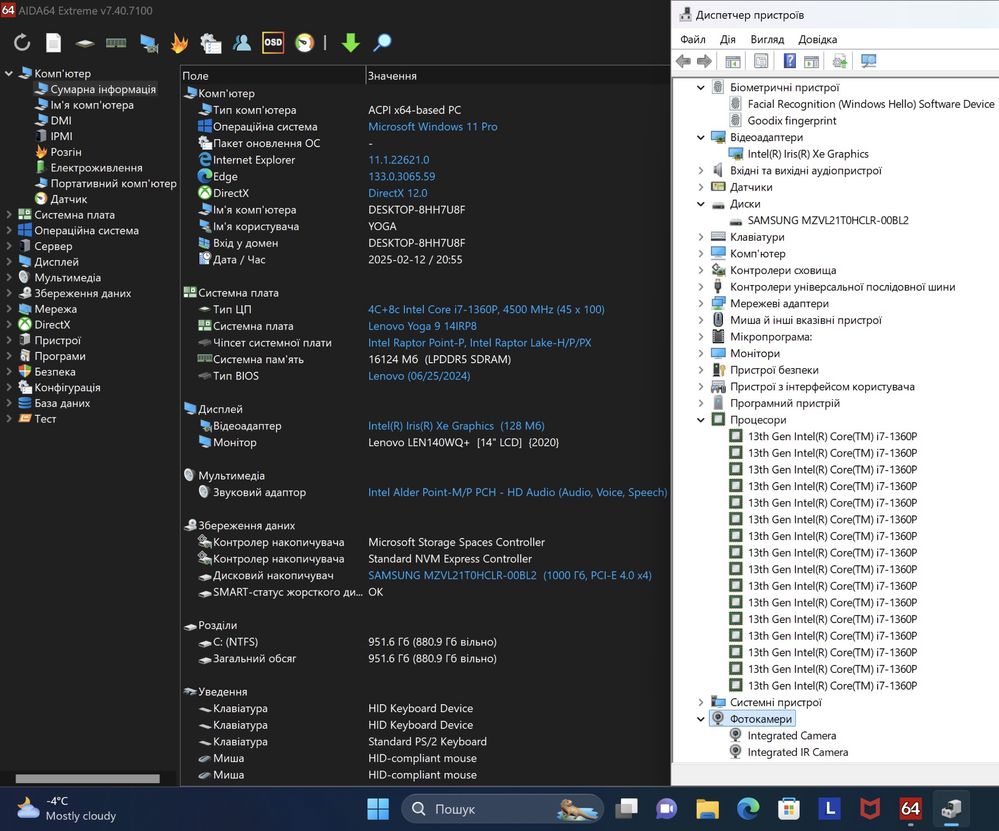
Task: Click the AIDA64 horizontal scrollbar at bottom left
Action: 87,778
